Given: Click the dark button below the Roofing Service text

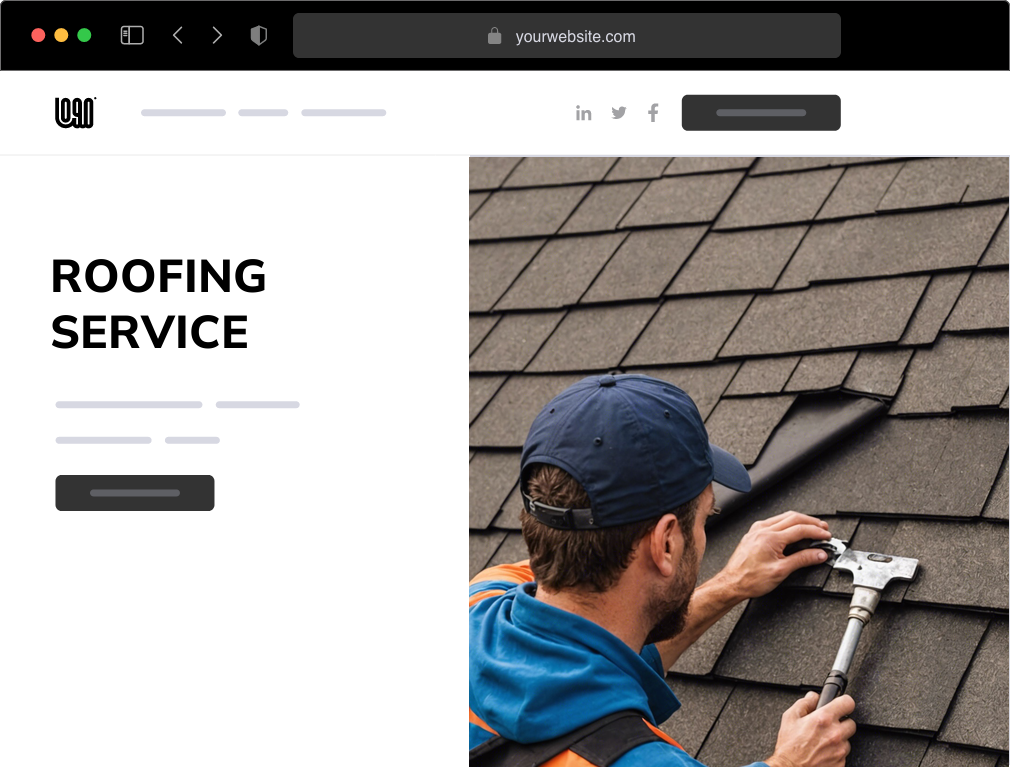Looking at the screenshot, I should click(x=135, y=493).
